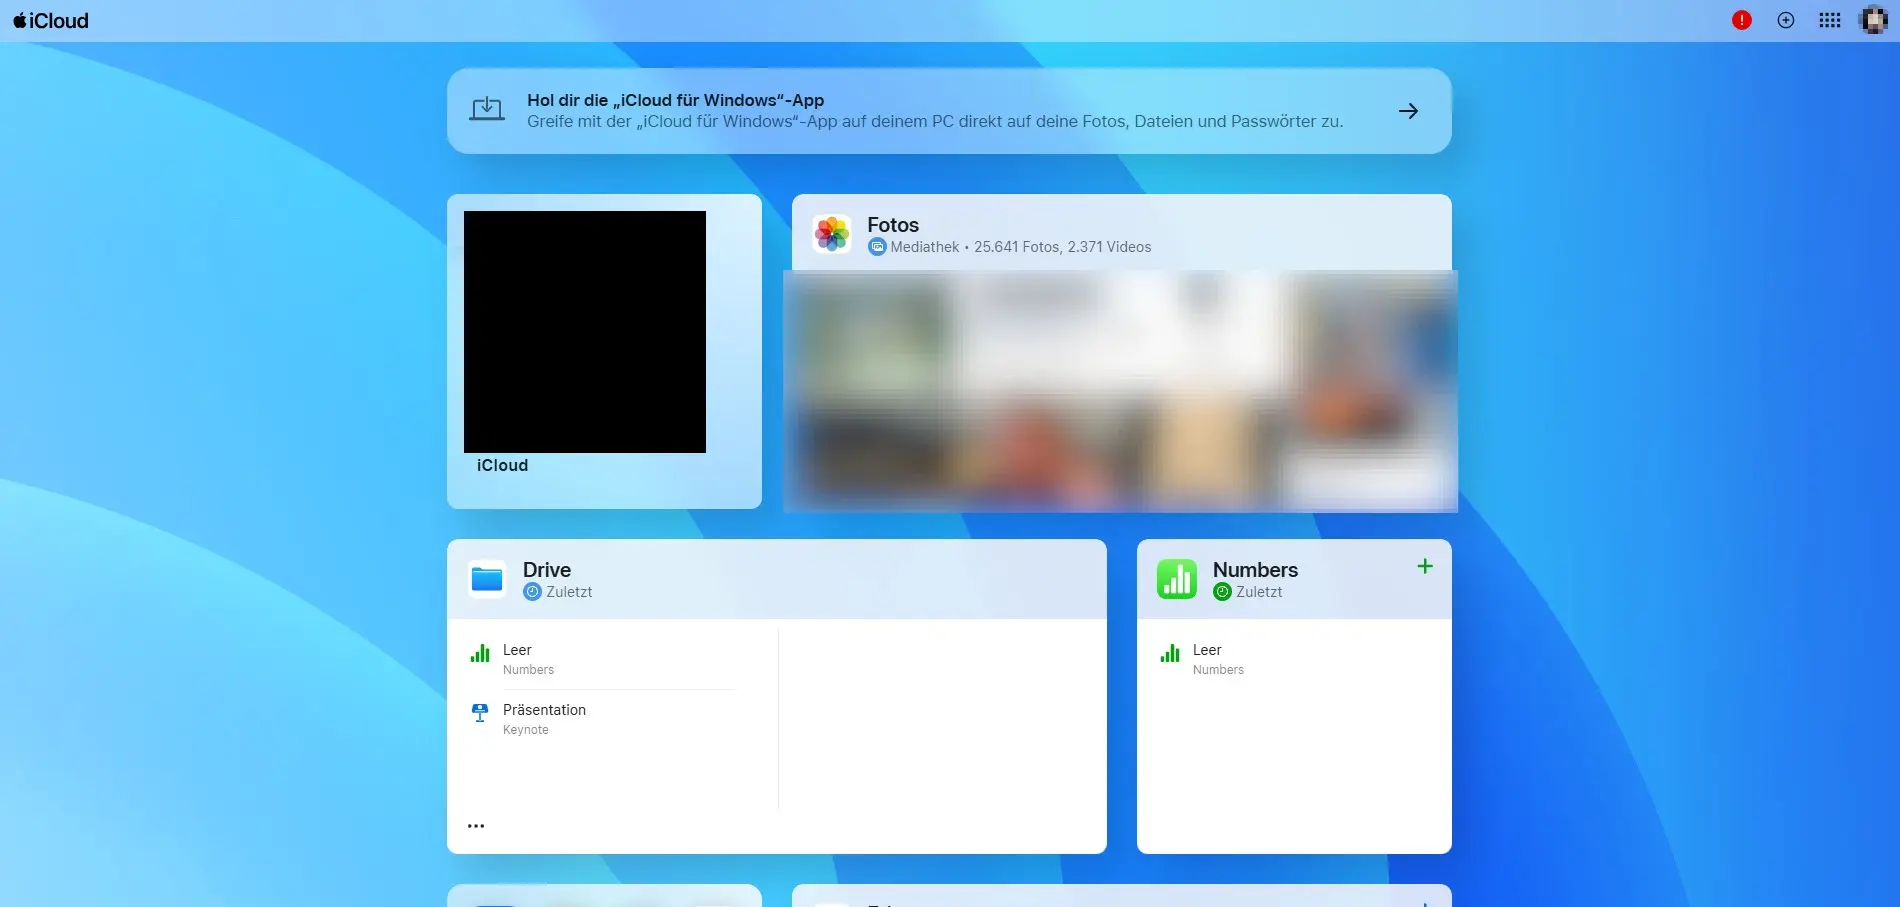Open the Präsentation Keynote file
This screenshot has width=1900, height=907.
pos(544,710)
